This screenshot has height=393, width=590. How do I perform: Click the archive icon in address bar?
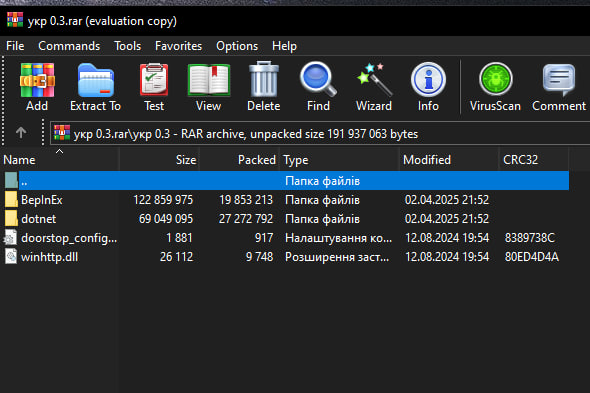click(62, 133)
